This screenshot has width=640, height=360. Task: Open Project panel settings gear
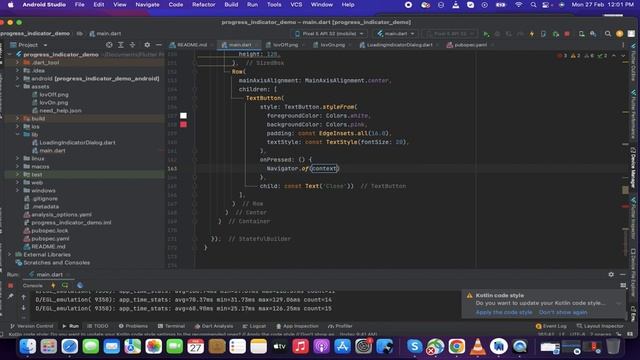147,45
